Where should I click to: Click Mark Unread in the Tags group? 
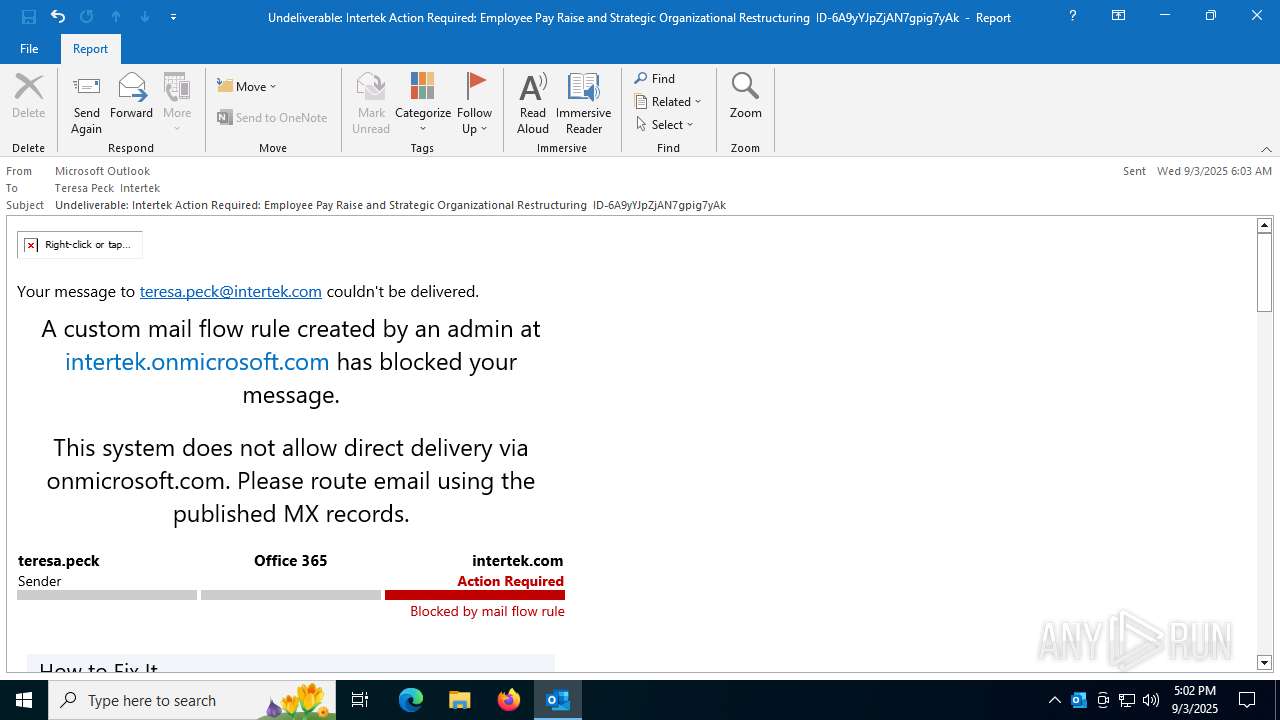click(371, 103)
